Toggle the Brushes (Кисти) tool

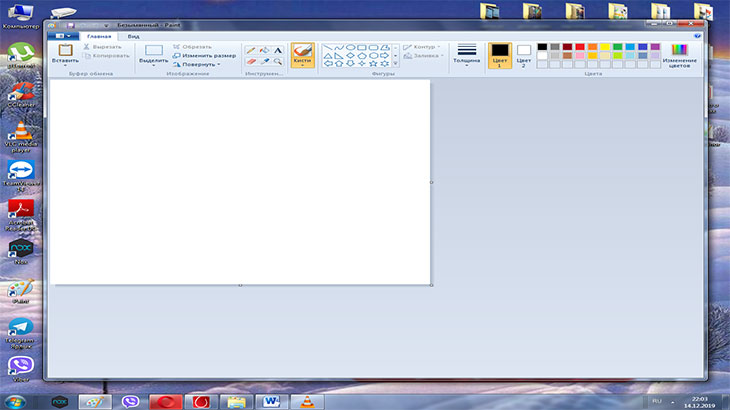tap(302, 52)
